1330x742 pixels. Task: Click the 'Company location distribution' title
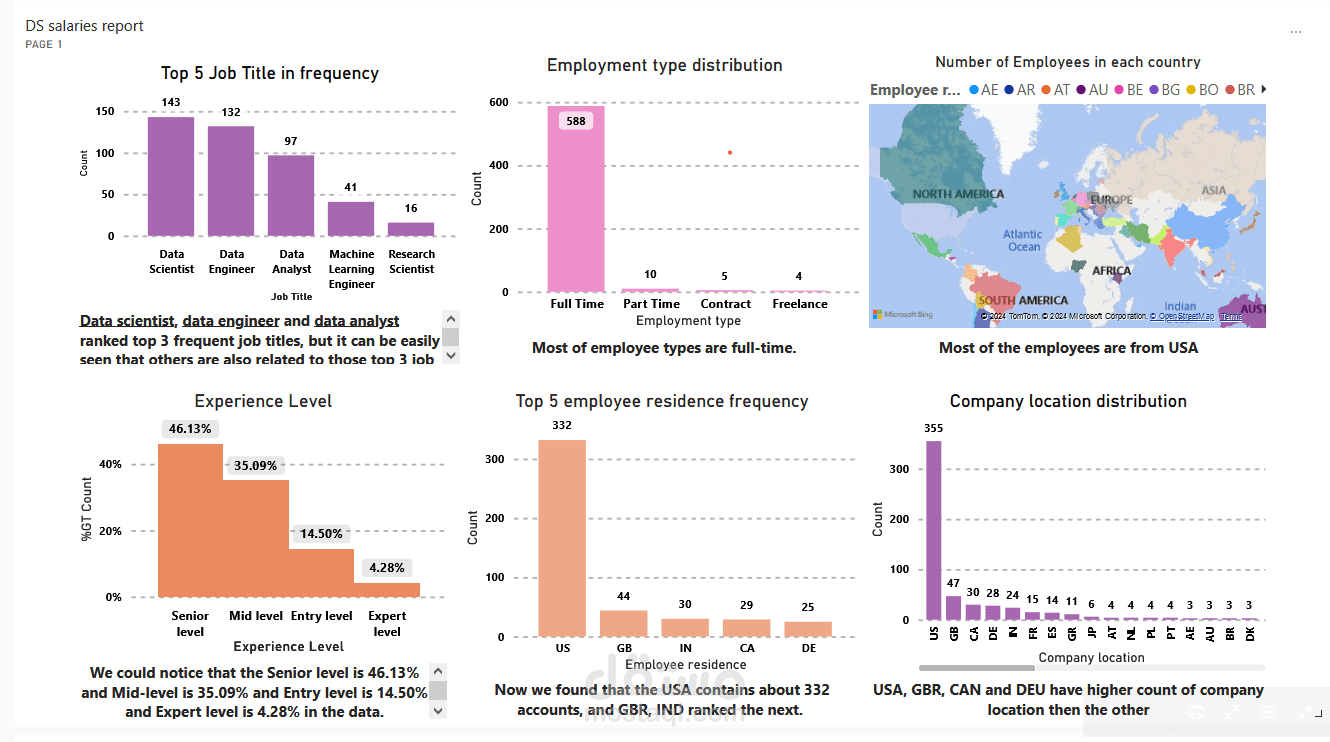coord(1068,401)
